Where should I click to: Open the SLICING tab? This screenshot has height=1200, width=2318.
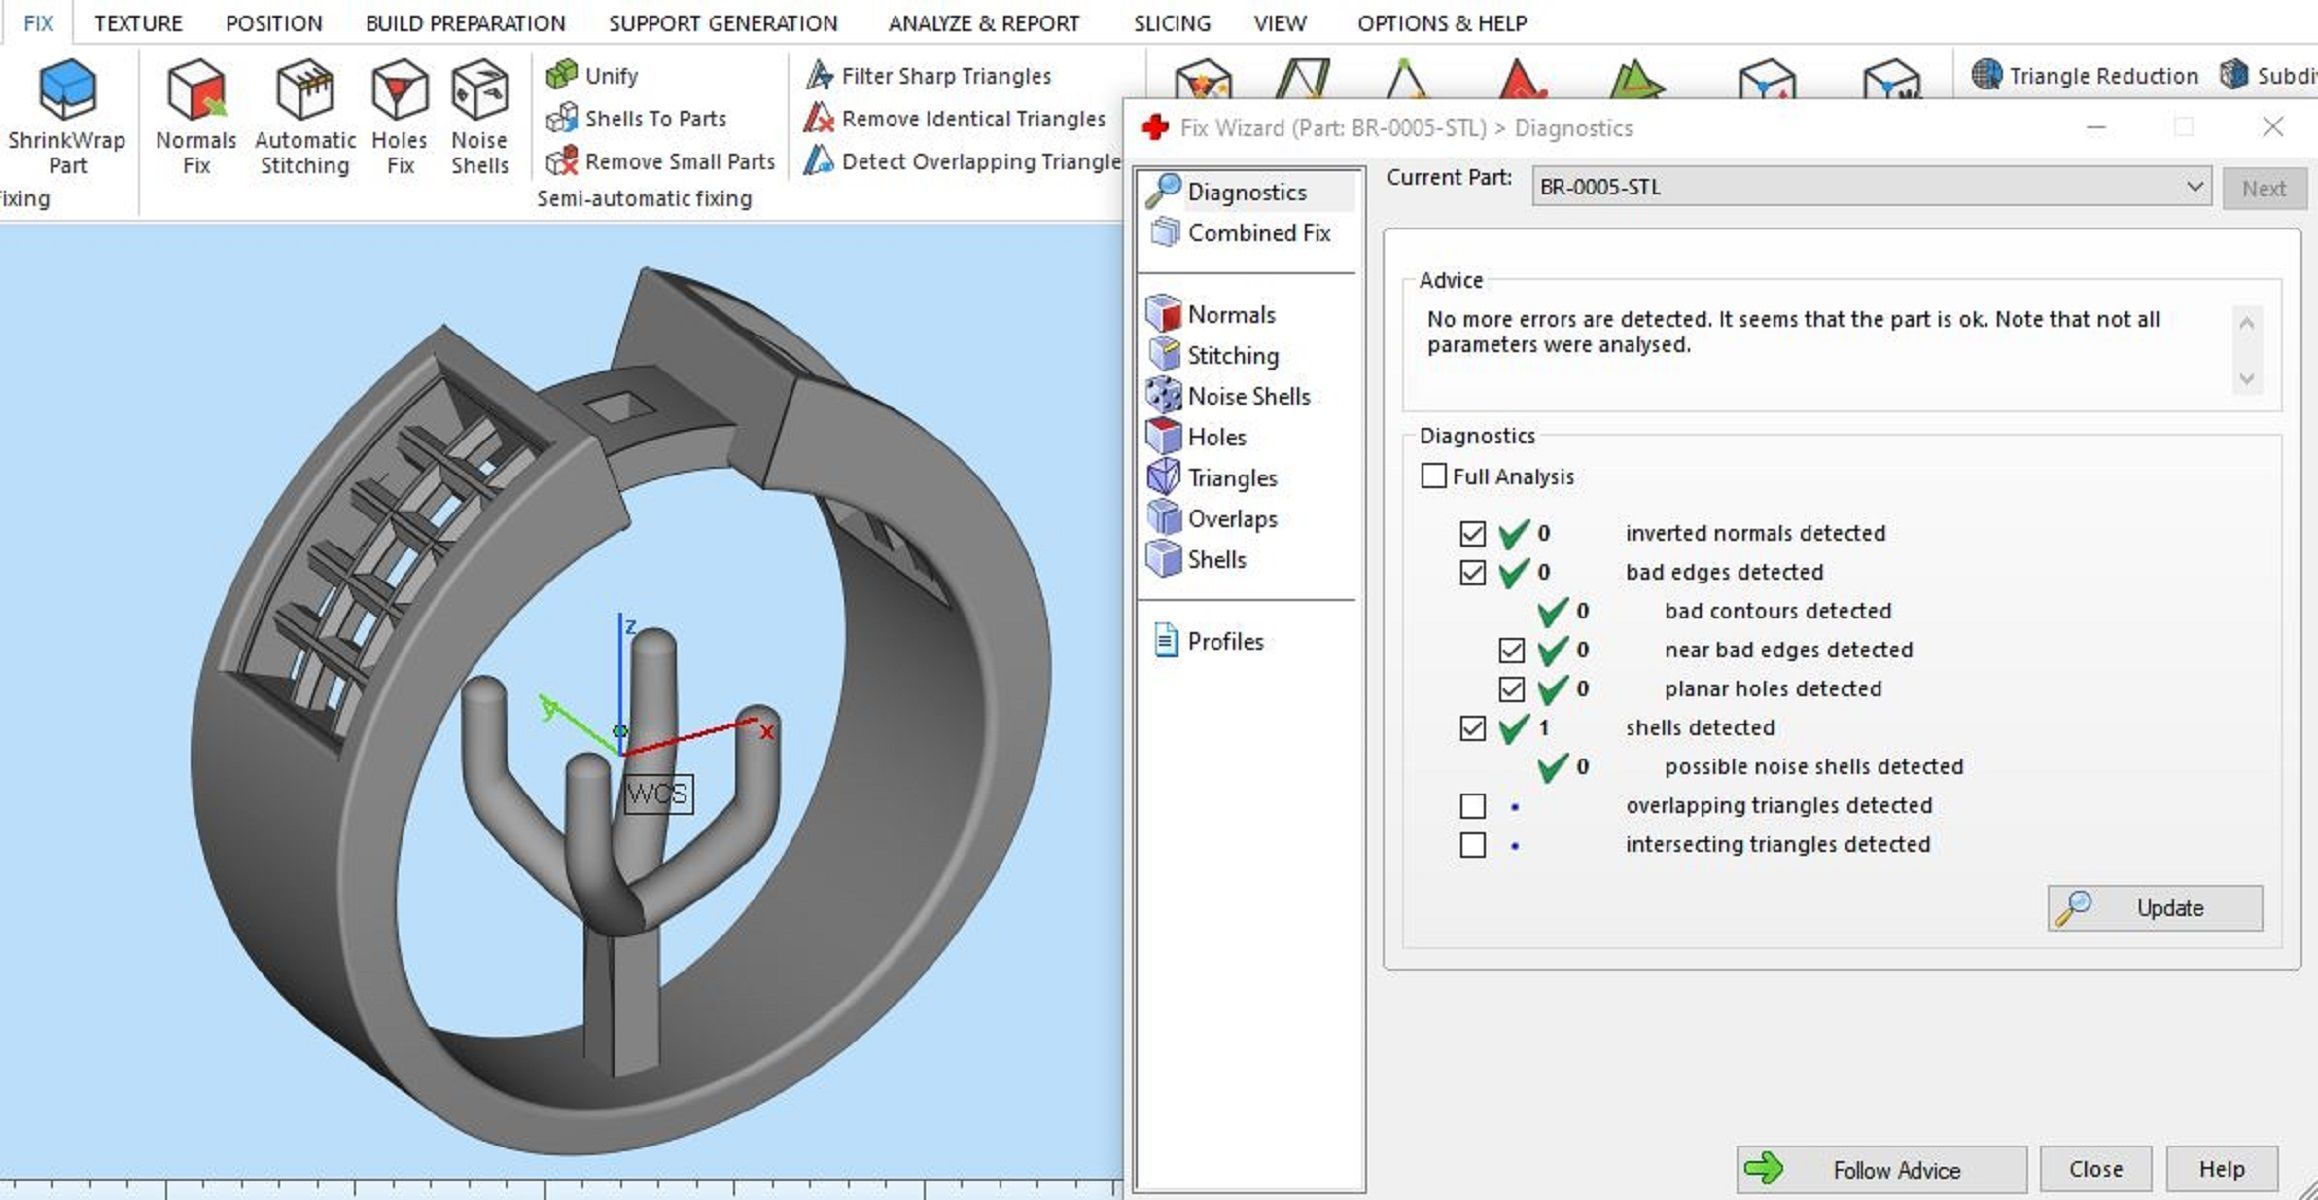pyautogui.click(x=1172, y=23)
